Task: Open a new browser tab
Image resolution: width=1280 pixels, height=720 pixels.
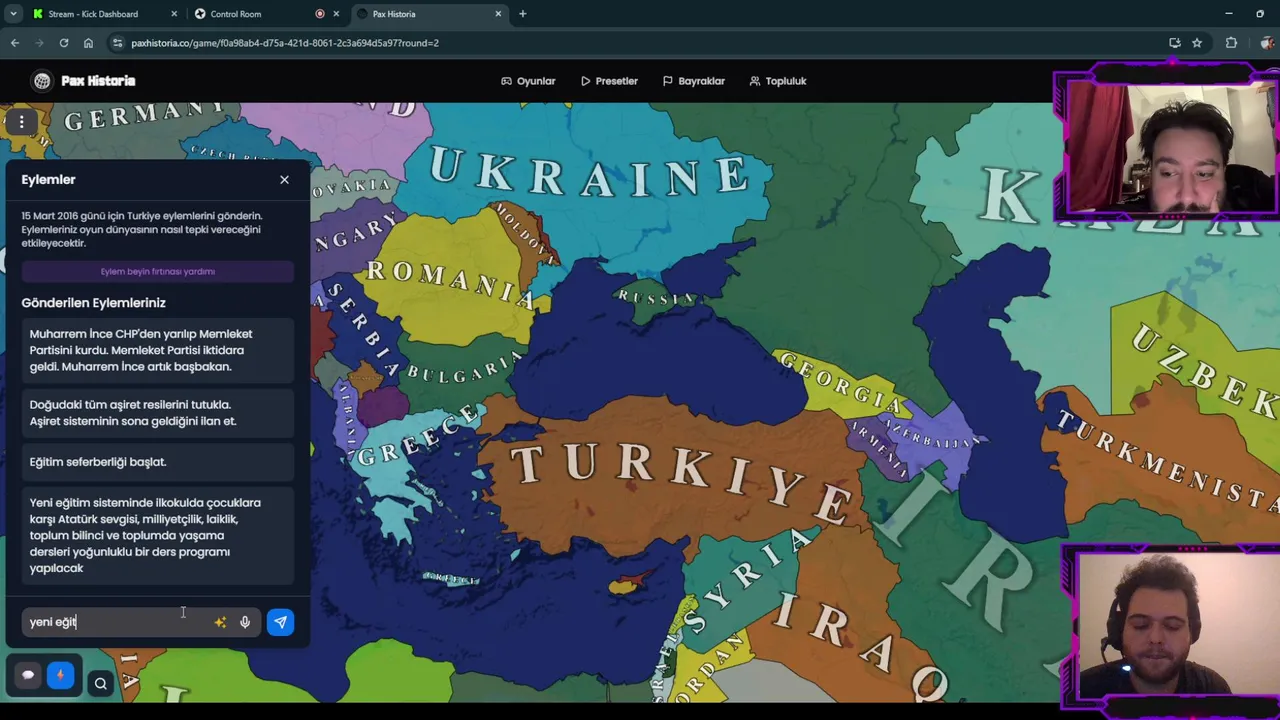Action: tap(522, 14)
